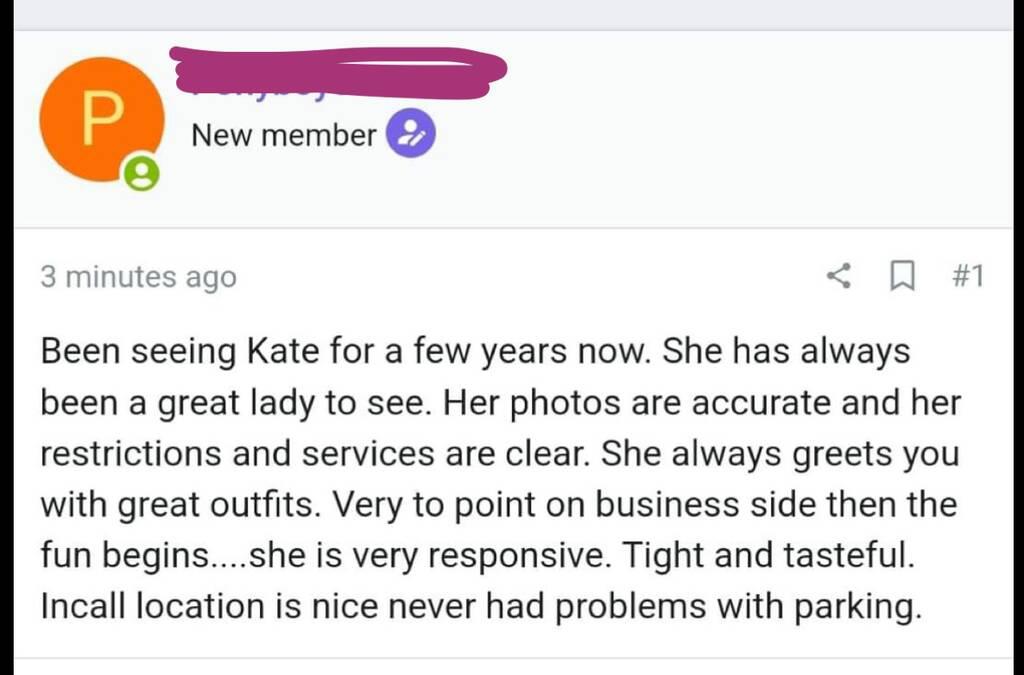The height and width of the screenshot is (675, 1024).
Task: Click the purple new member badge icon
Action: click(x=411, y=135)
